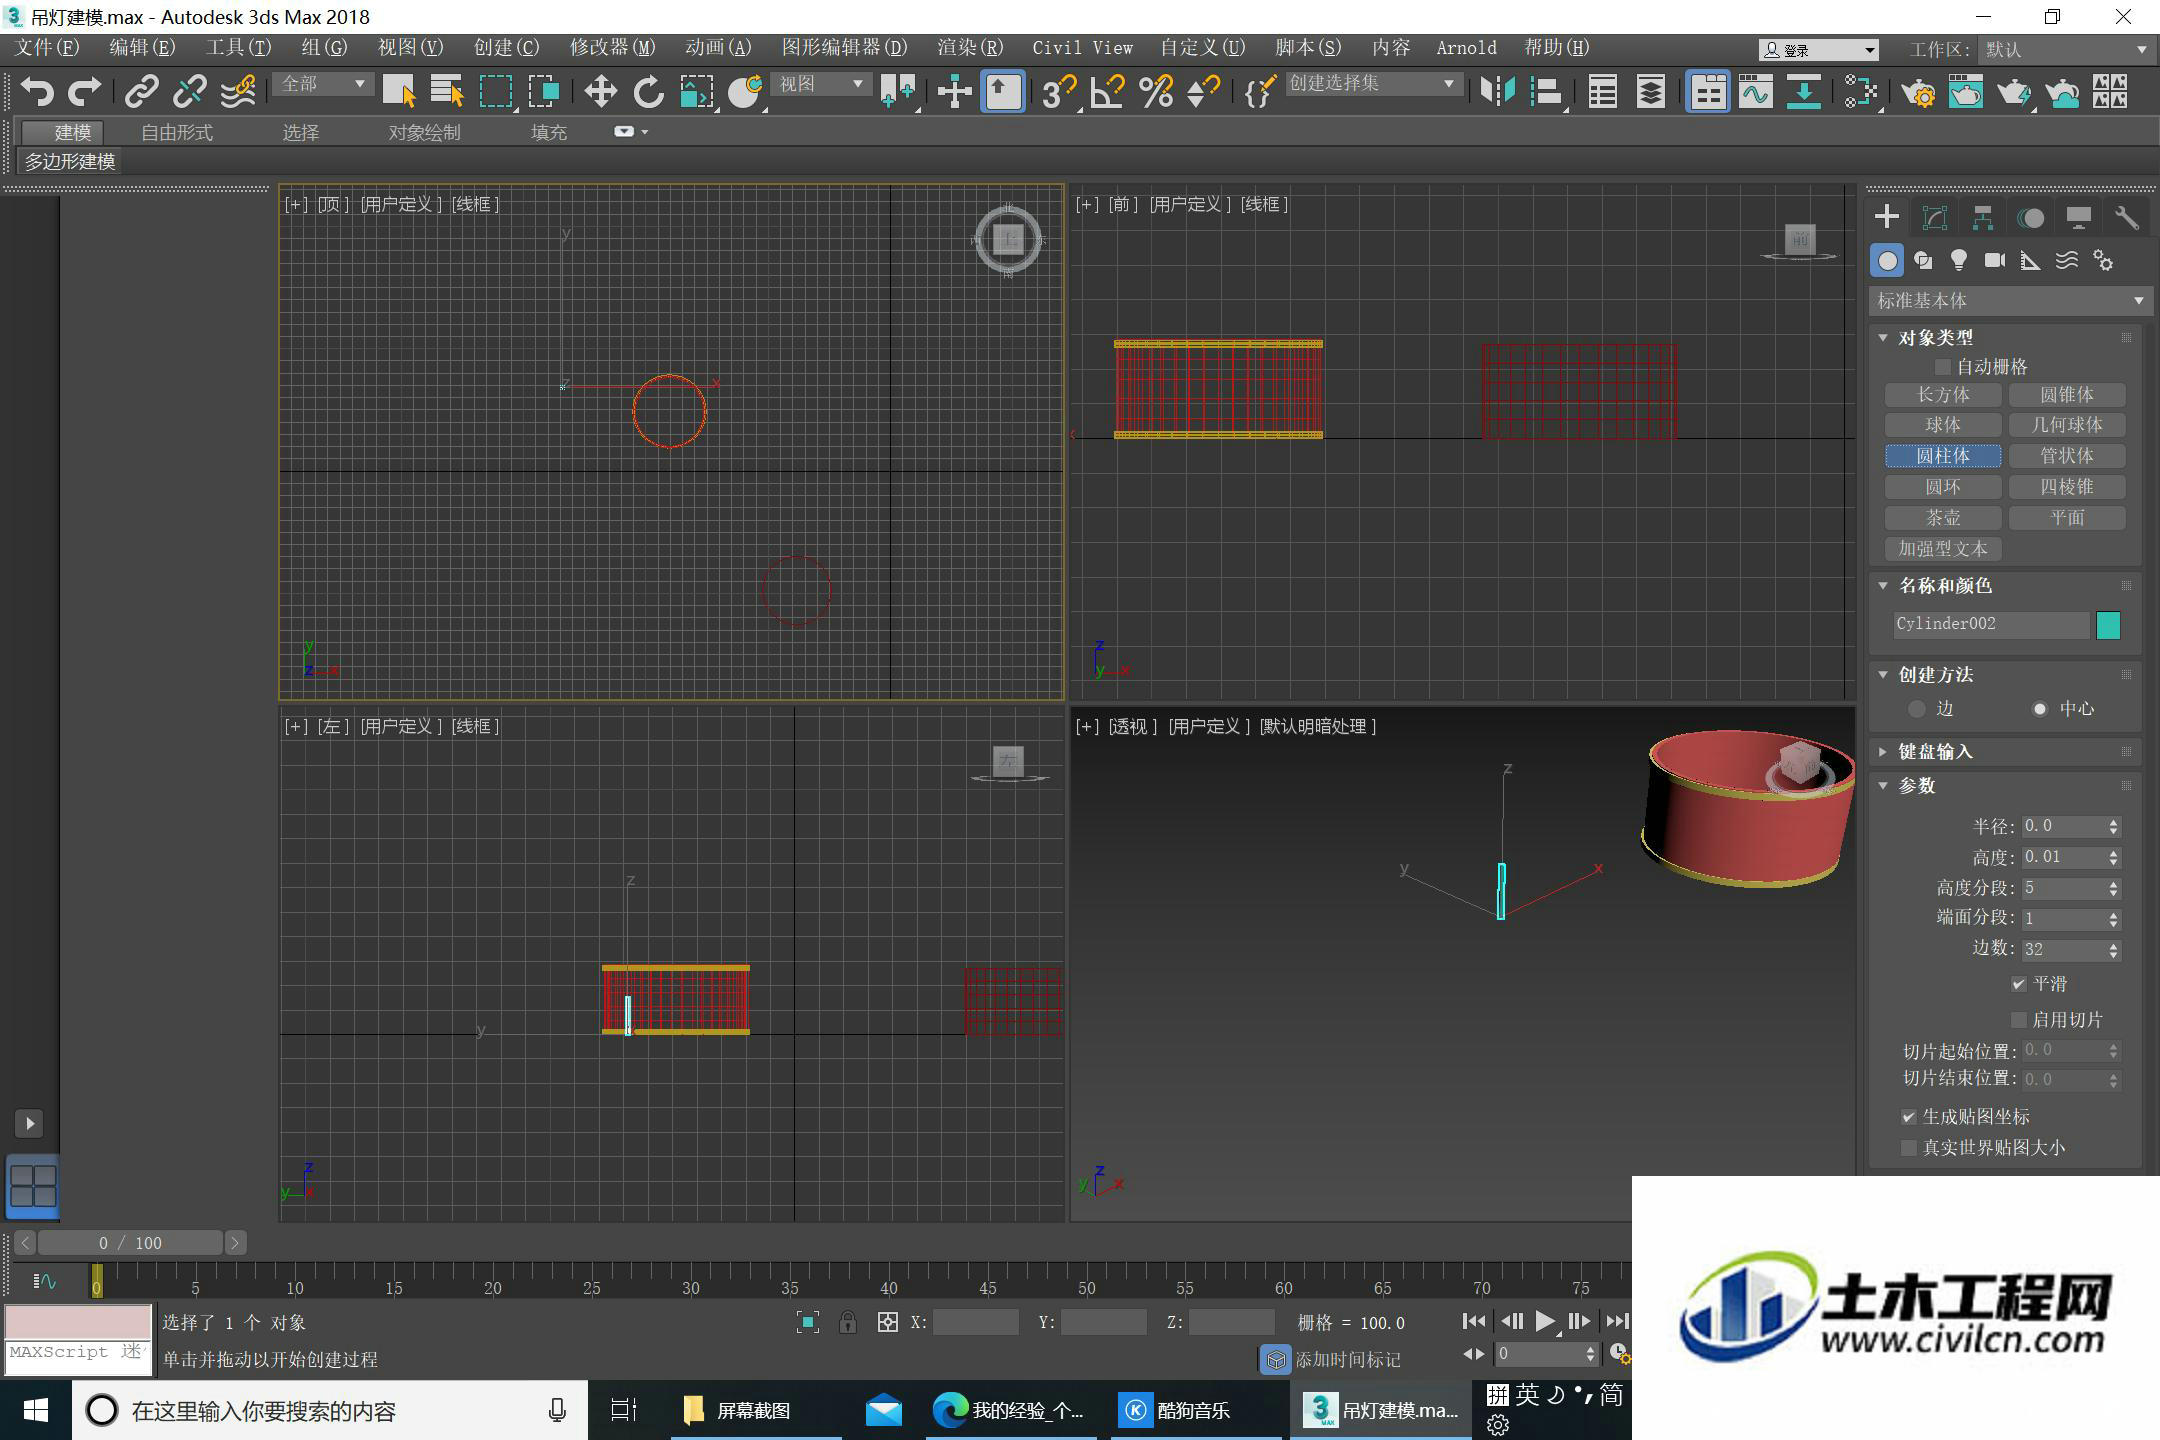This screenshot has height=1440, width=2160.
Task: Collapse the 名称和颜色 rollout
Action: point(1883,586)
